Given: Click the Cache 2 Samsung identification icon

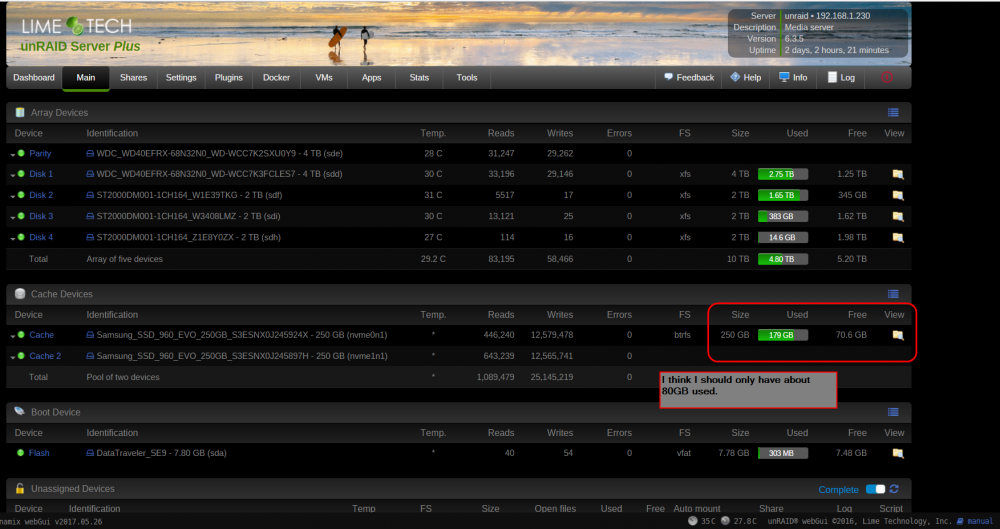Looking at the screenshot, I should pyautogui.click(x=90, y=355).
